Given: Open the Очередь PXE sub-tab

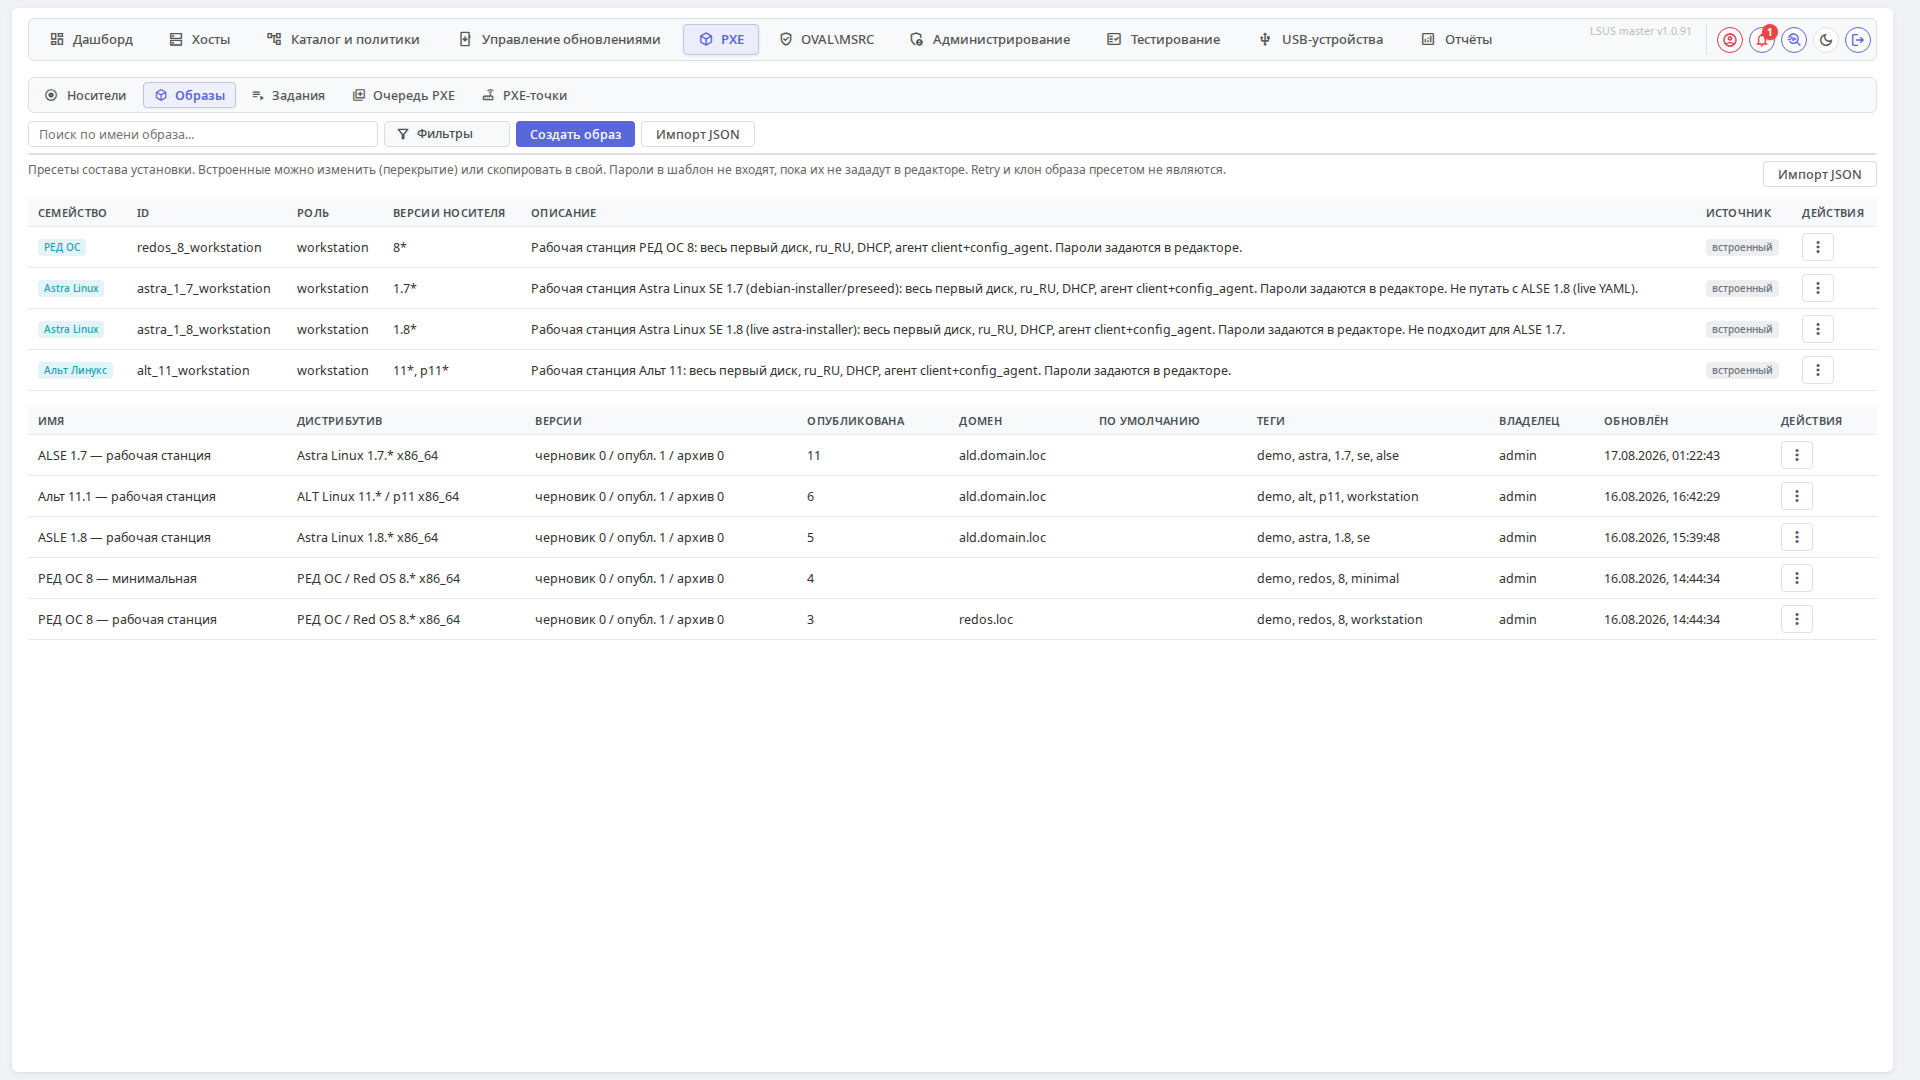Looking at the screenshot, I should click(403, 96).
